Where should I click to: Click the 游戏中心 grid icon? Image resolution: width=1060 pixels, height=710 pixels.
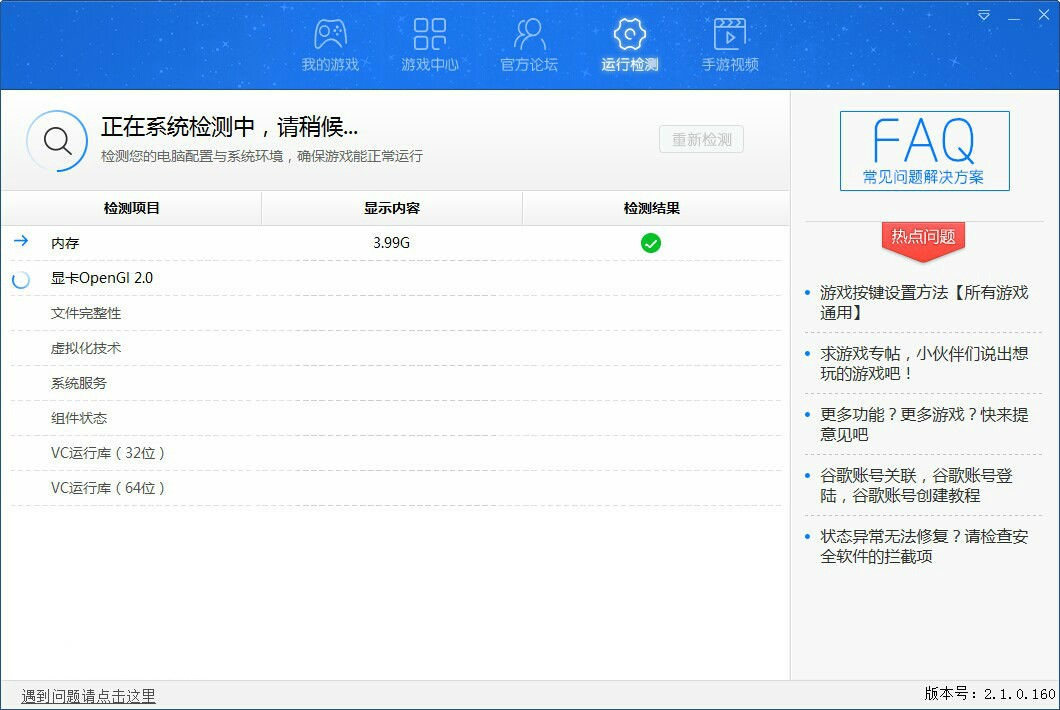click(x=428, y=33)
